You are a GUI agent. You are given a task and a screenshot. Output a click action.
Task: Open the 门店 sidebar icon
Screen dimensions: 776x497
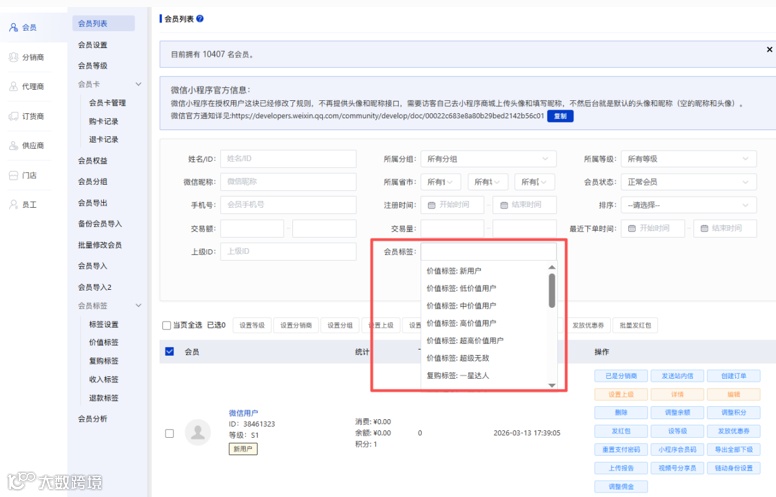pos(13,175)
